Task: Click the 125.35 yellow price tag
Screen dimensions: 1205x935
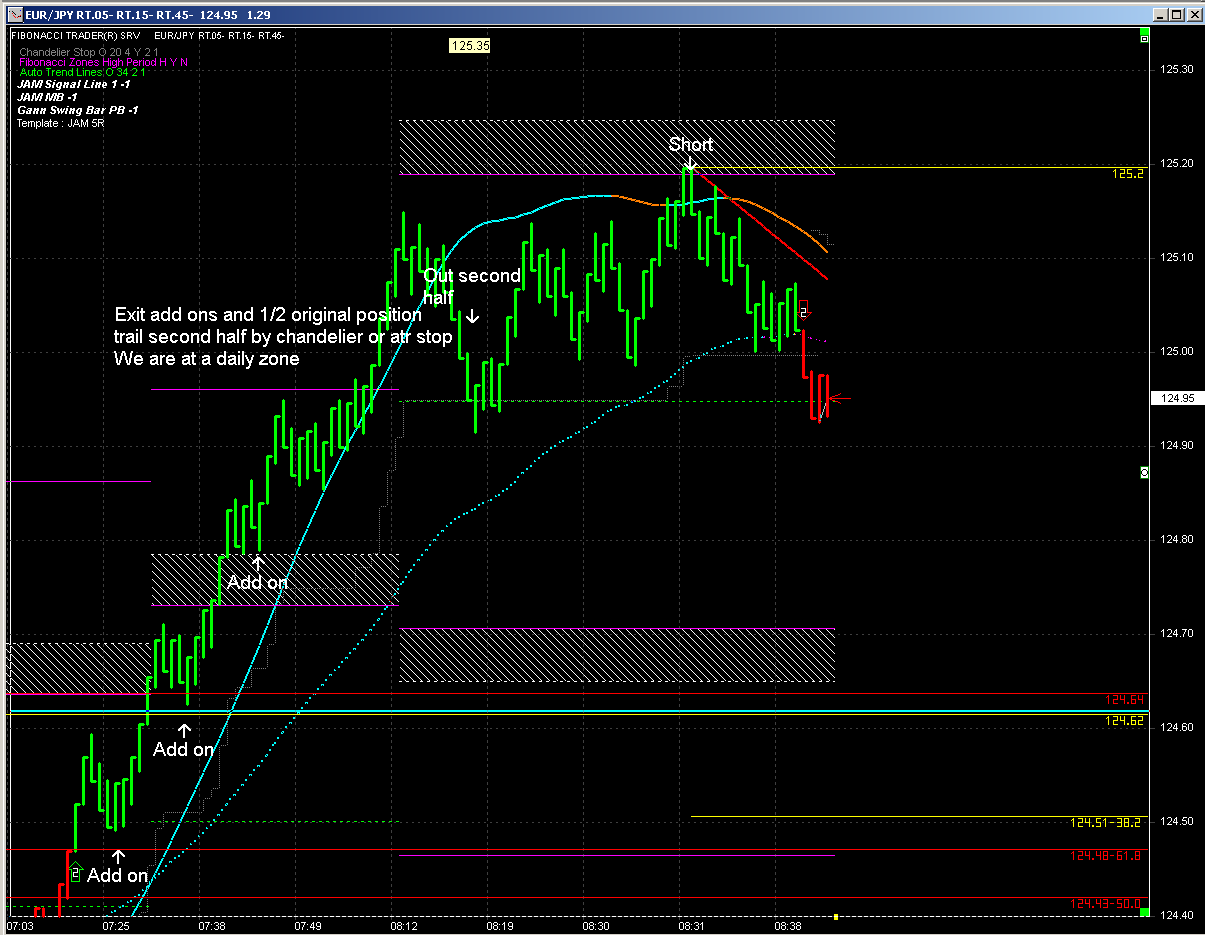Action: [470, 45]
